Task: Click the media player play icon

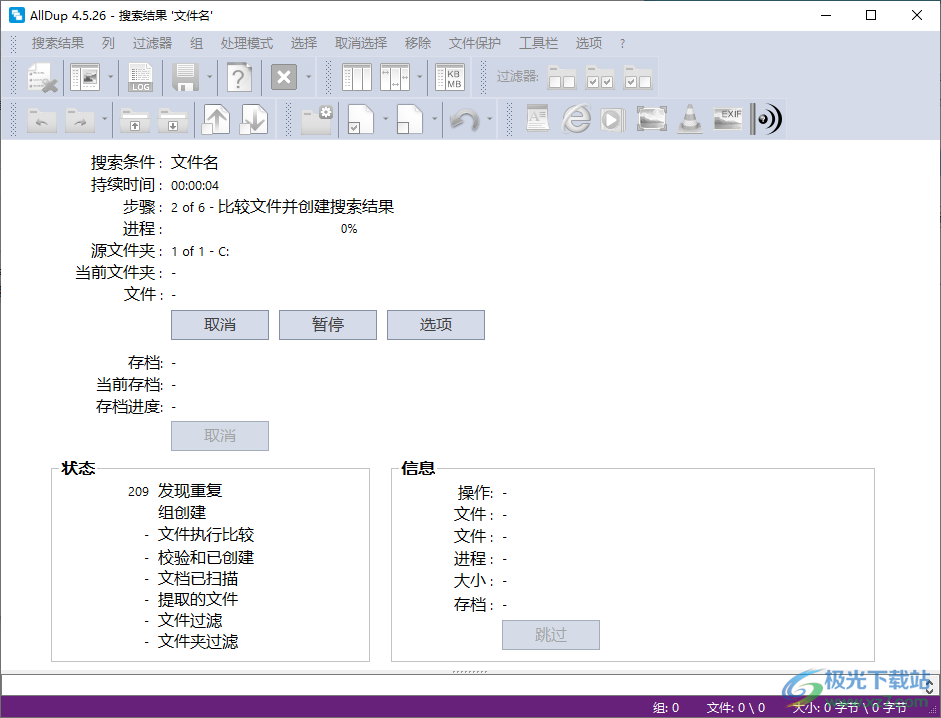Action: [x=613, y=119]
